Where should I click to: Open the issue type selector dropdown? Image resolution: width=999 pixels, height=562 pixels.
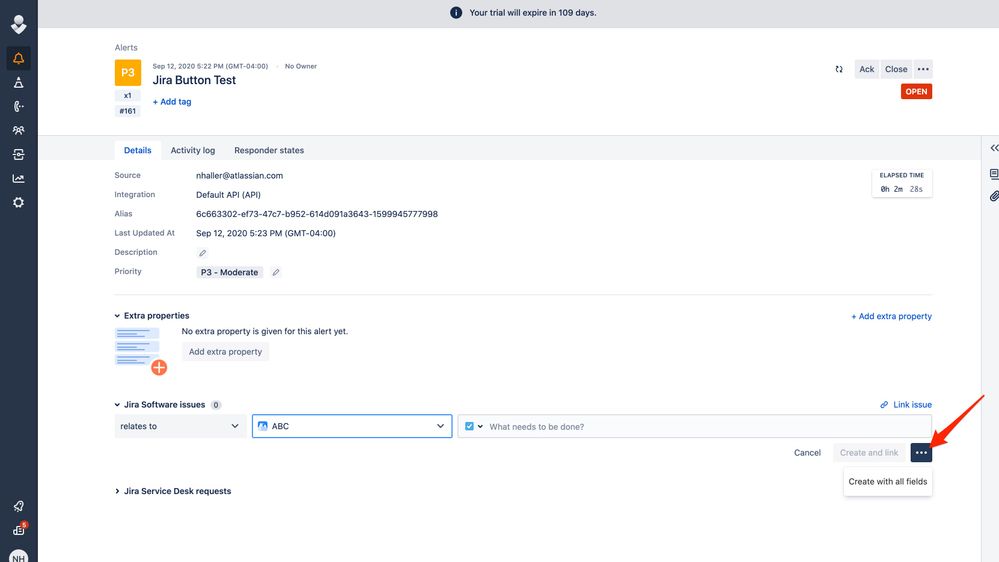click(474, 426)
